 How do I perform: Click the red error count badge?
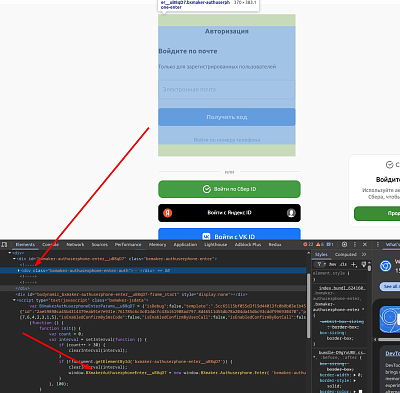pos(308,244)
